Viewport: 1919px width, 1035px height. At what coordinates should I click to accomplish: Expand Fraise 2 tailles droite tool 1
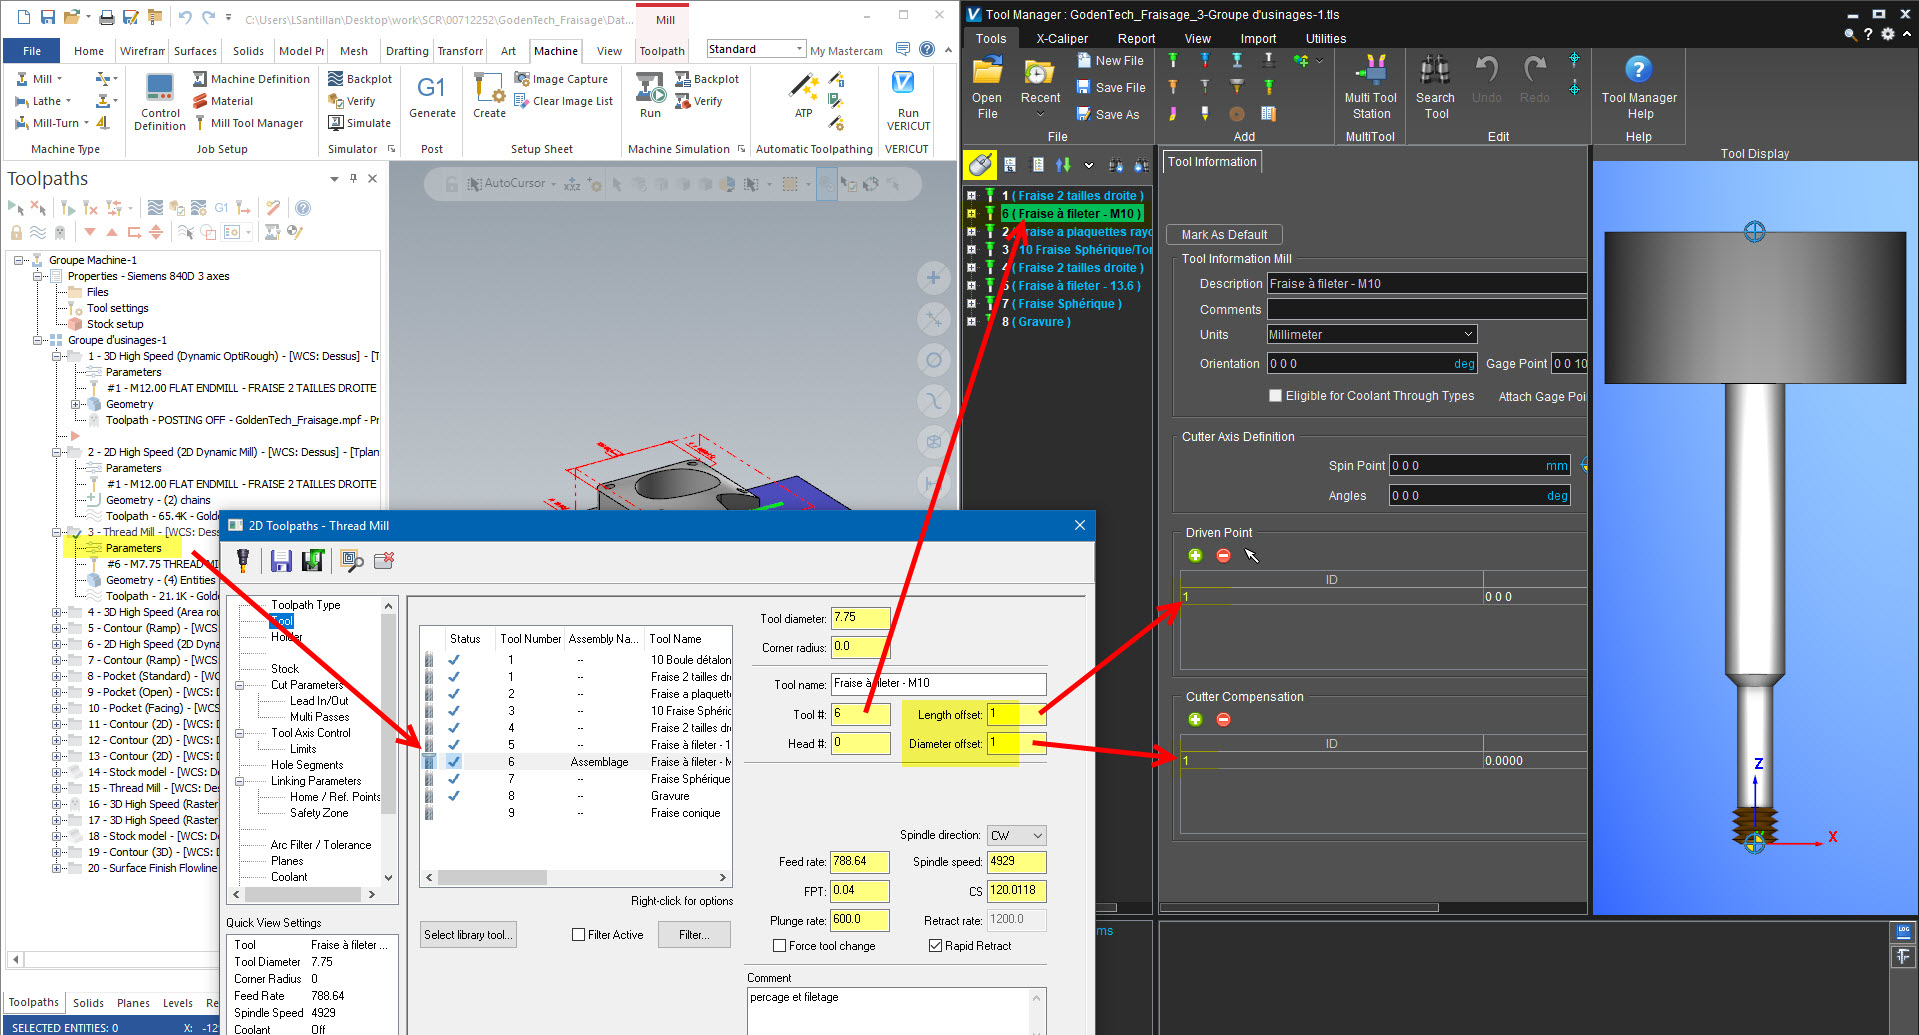point(971,196)
